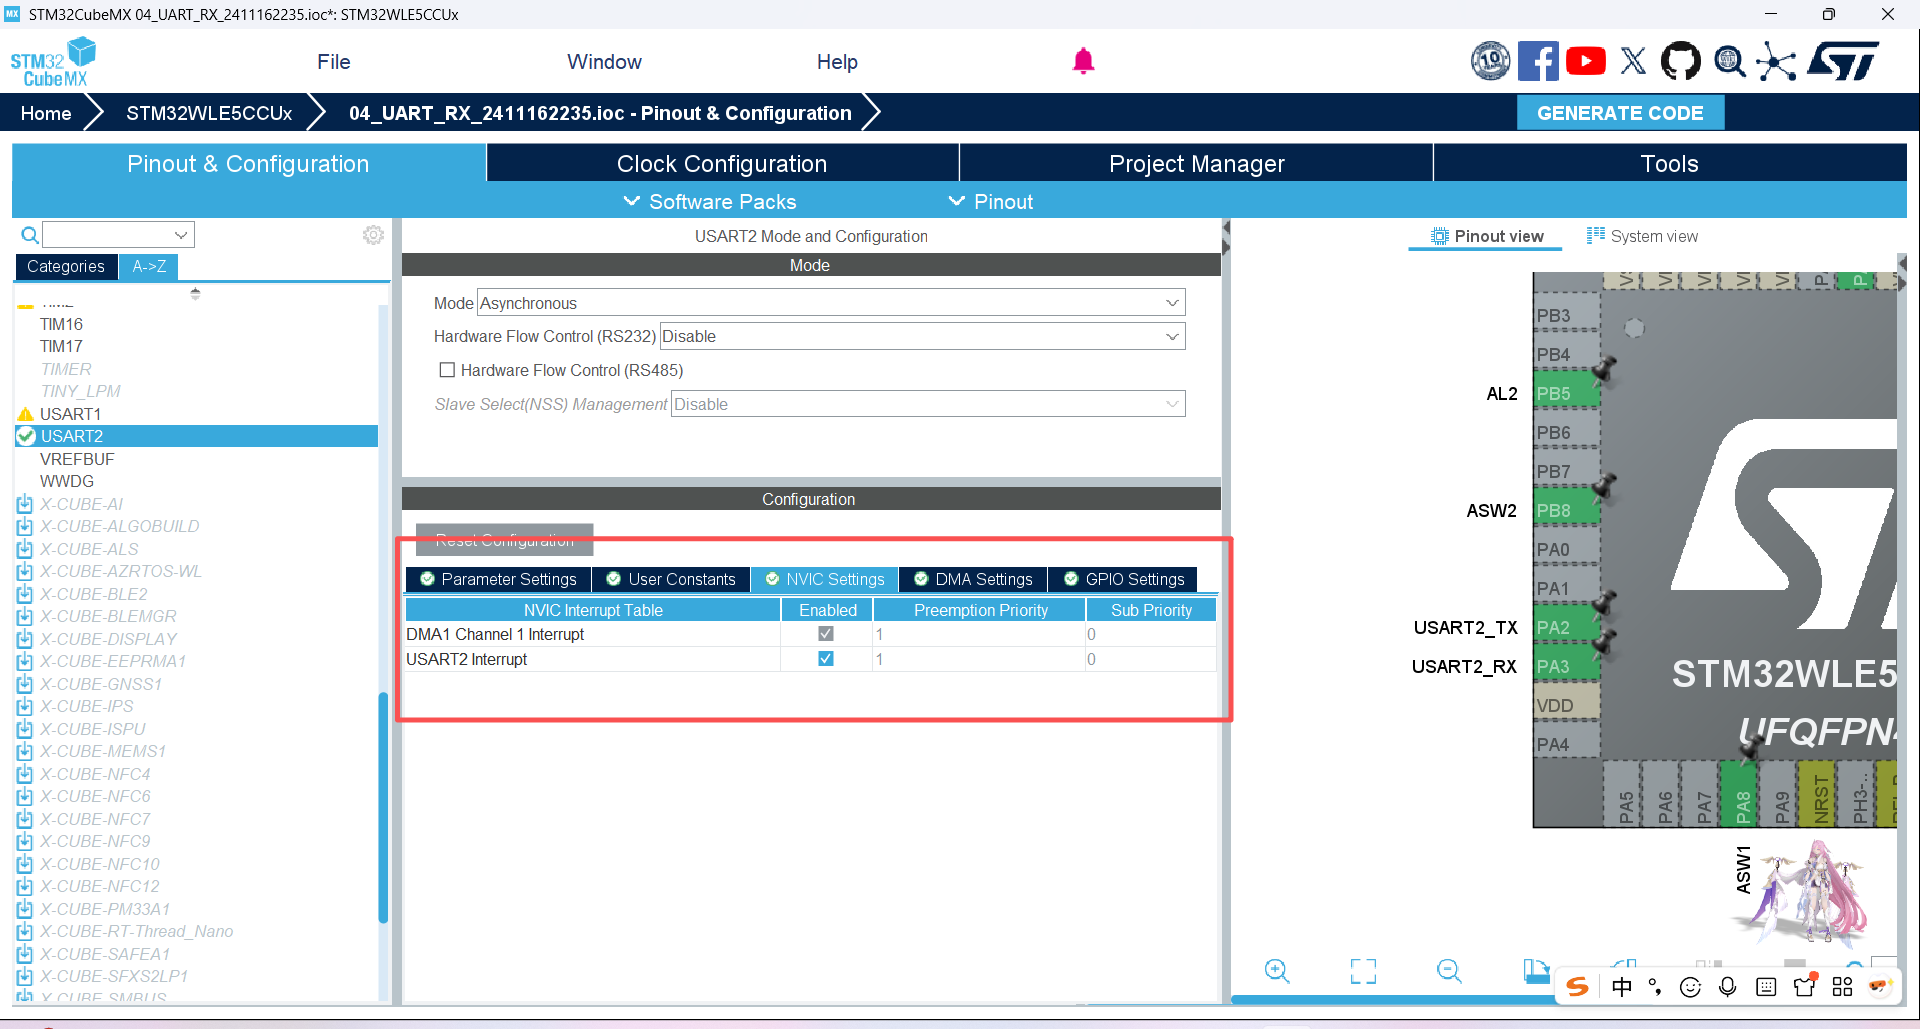Switch to the A->Z listing
Viewport: 1920px width, 1029px height.
149,266
